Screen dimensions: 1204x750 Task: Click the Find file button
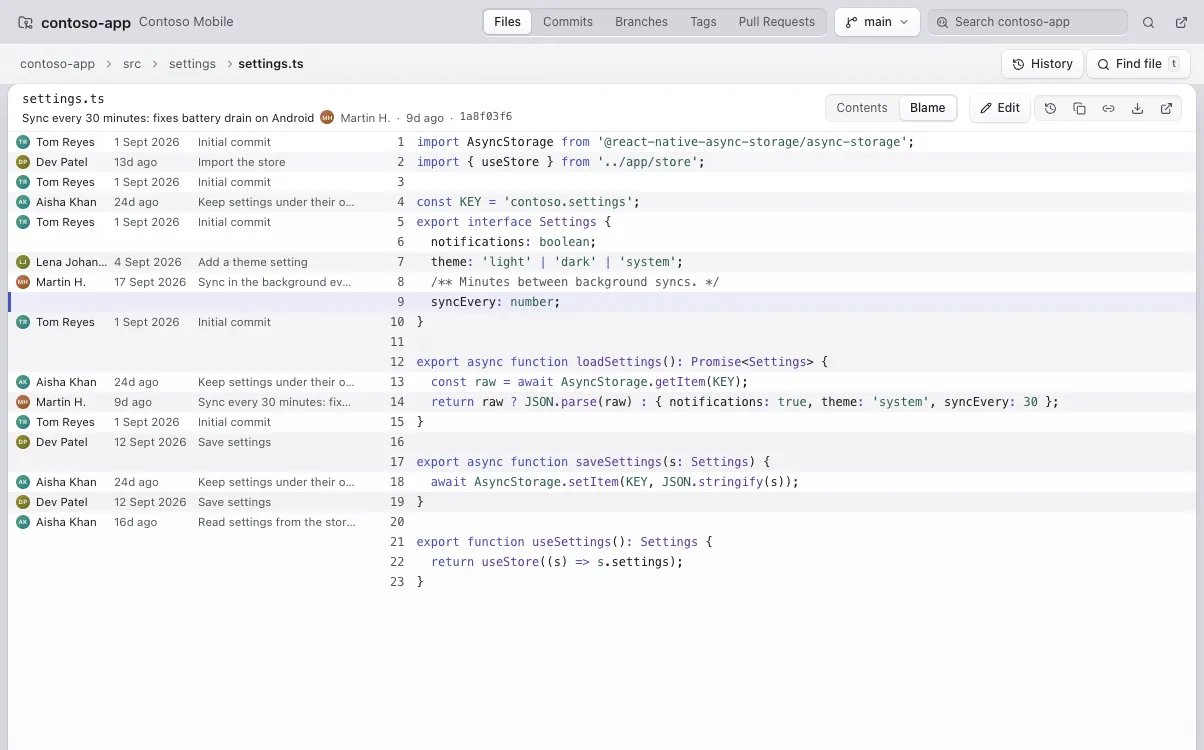pyautogui.click(x=1138, y=64)
